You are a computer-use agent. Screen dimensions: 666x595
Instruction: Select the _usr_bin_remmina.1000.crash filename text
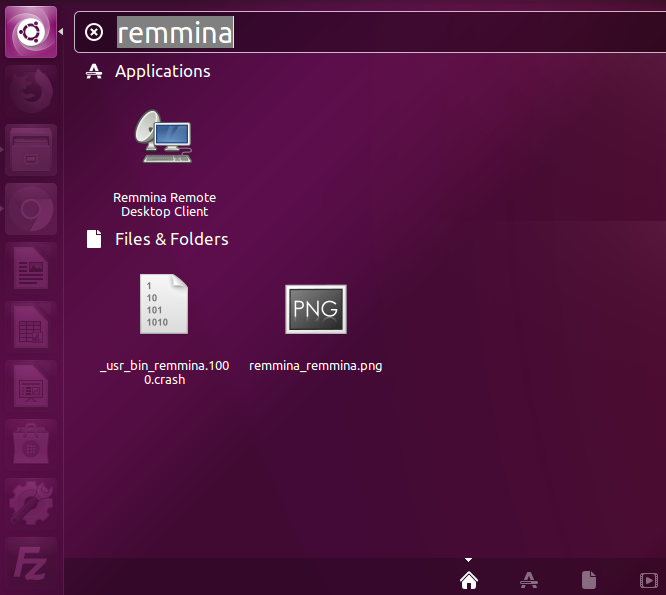click(x=164, y=372)
